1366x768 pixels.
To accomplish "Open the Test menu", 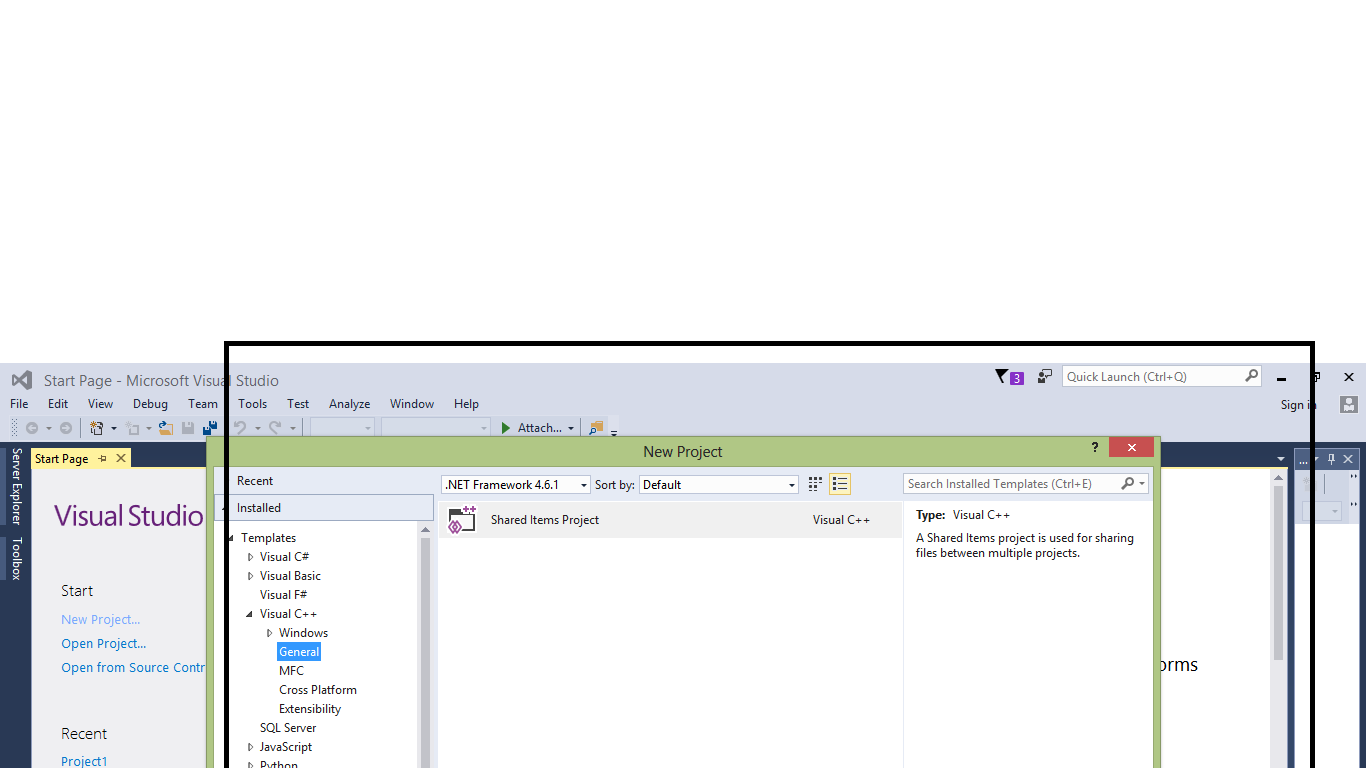I will [x=298, y=404].
